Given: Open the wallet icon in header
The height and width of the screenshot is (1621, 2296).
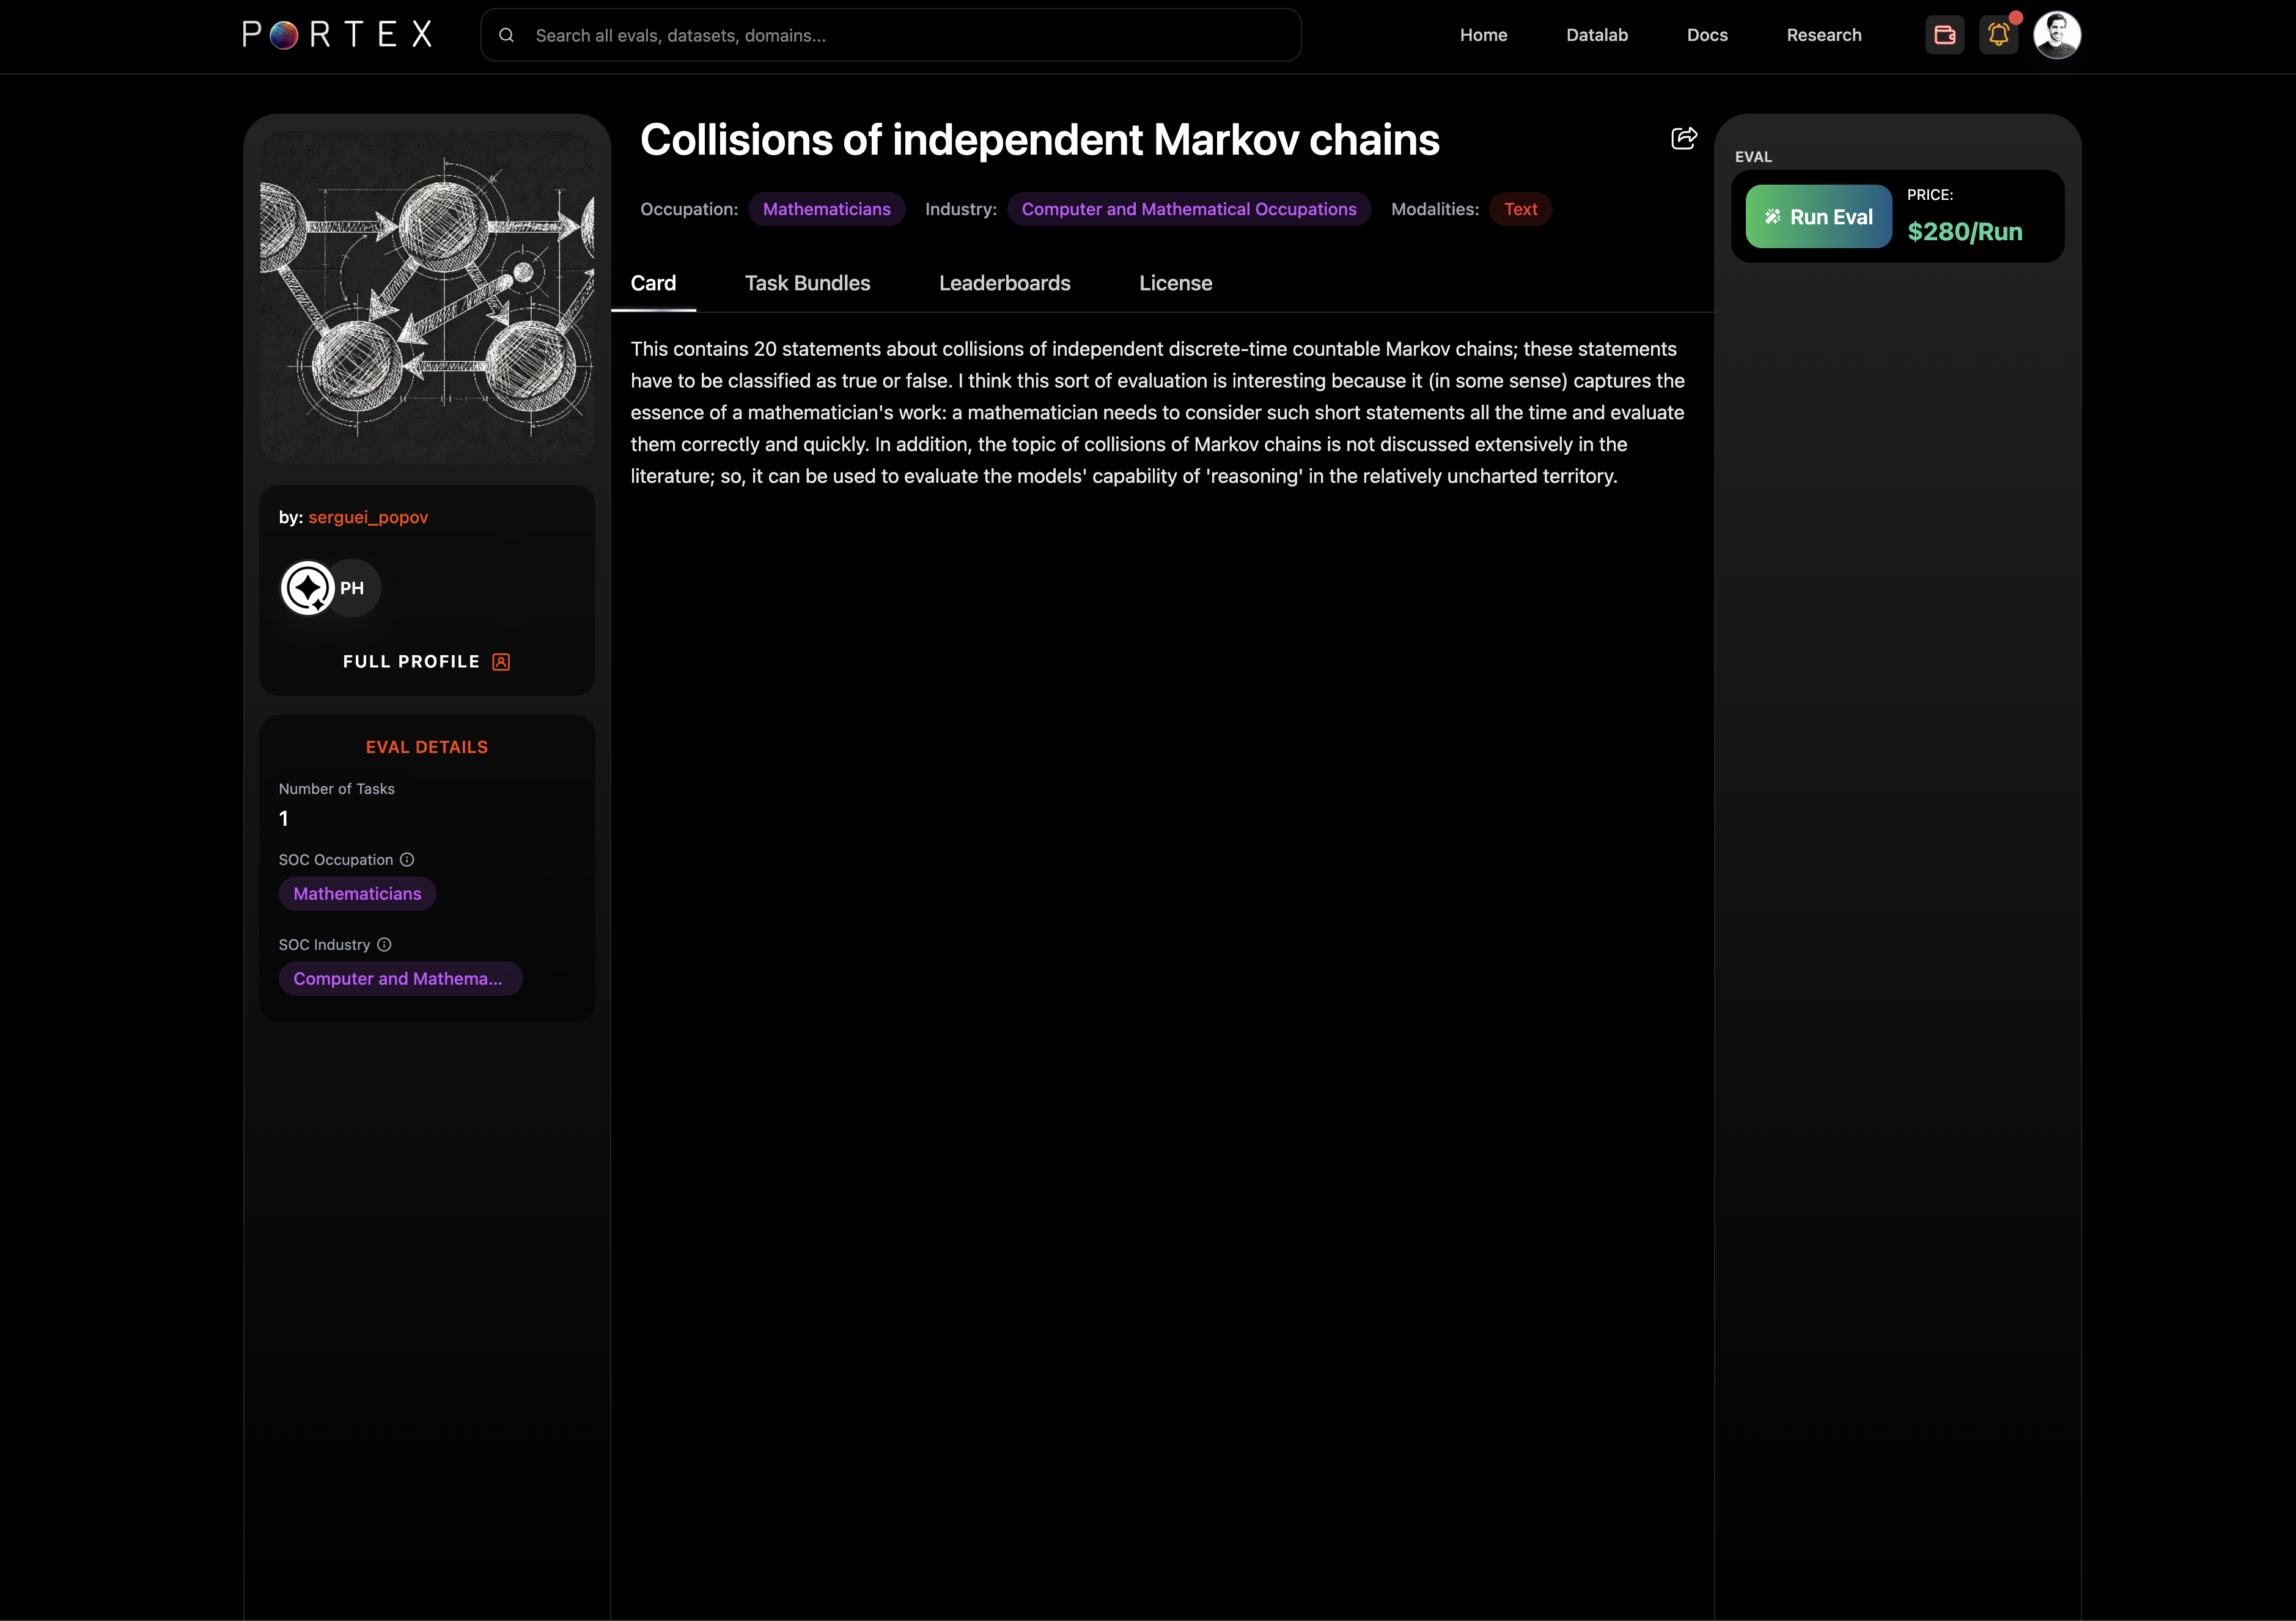Looking at the screenshot, I should 1944,35.
